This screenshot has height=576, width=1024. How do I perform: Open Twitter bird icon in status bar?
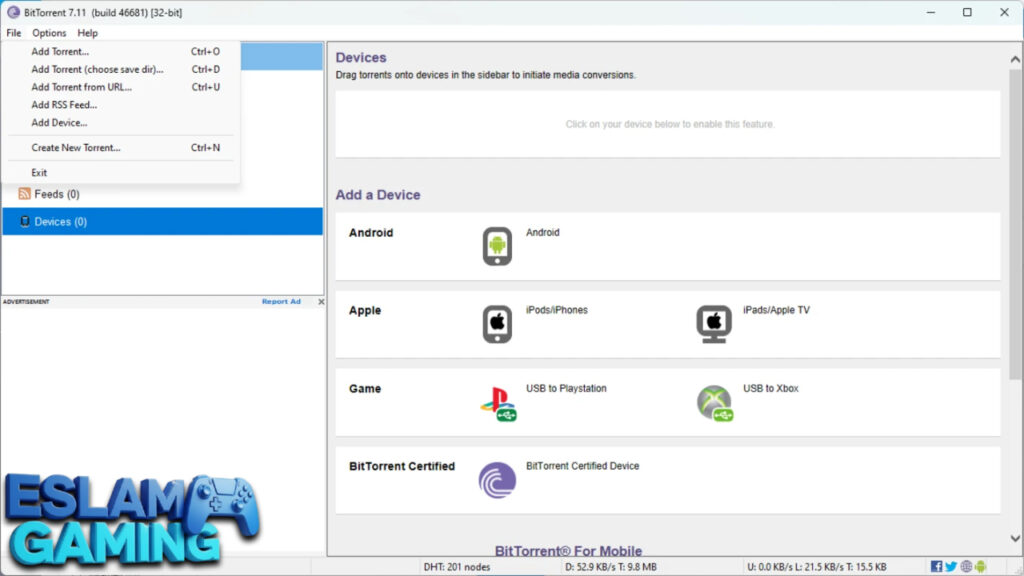(x=951, y=566)
